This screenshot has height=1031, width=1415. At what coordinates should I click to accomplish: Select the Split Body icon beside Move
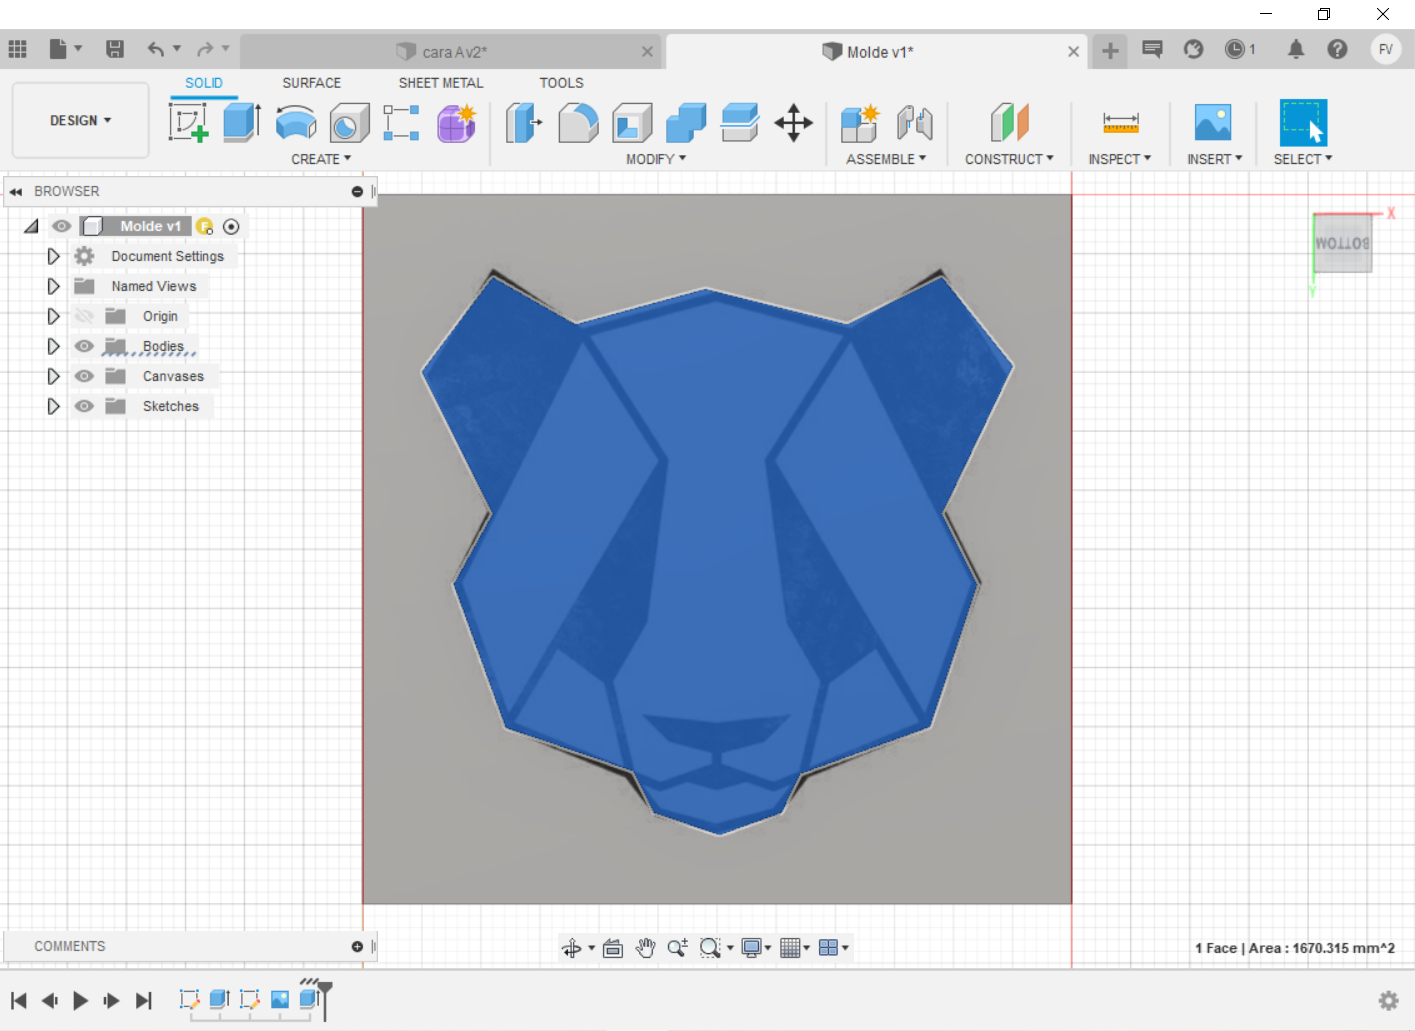click(740, 123)
